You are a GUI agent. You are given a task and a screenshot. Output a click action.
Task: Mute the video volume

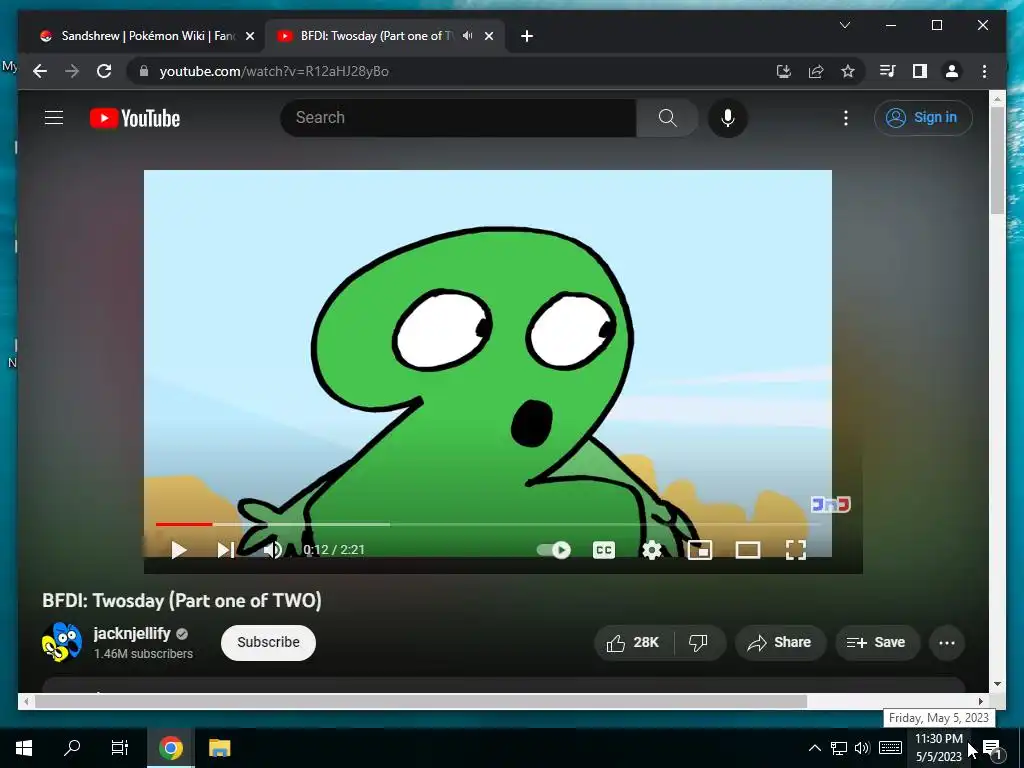coord(273,550)
